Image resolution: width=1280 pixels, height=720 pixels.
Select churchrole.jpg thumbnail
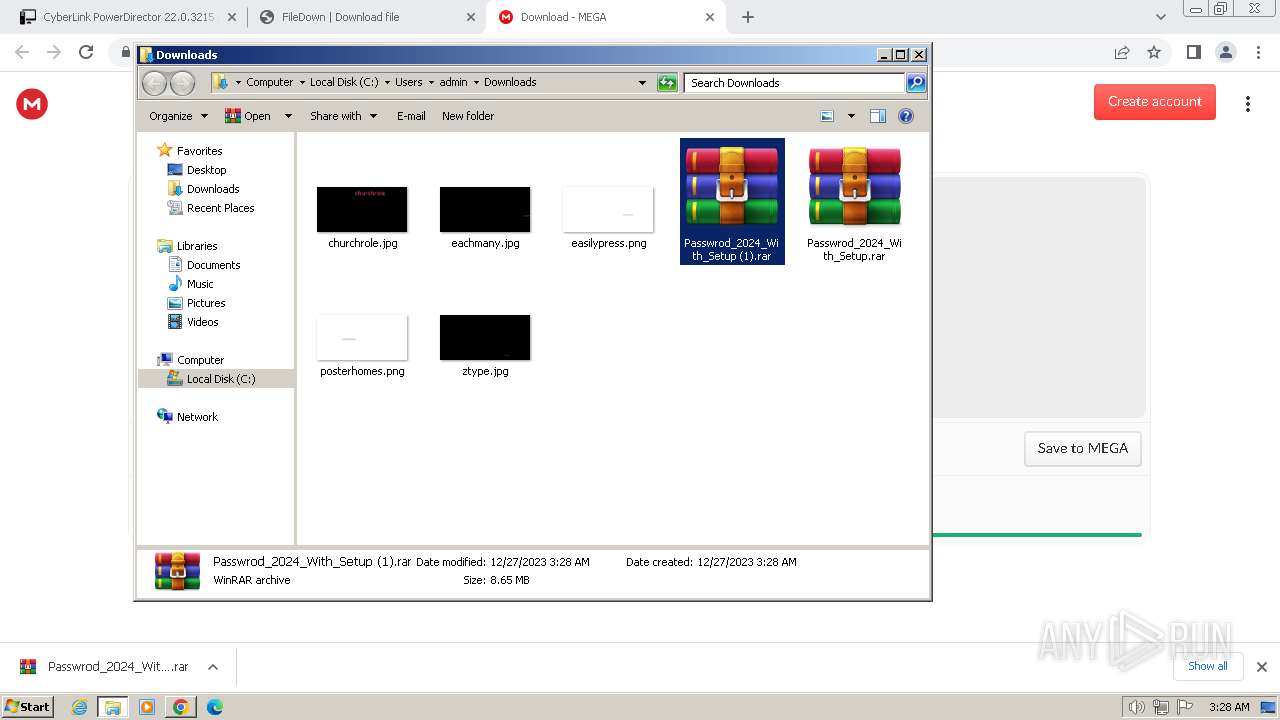click(362, 209)
